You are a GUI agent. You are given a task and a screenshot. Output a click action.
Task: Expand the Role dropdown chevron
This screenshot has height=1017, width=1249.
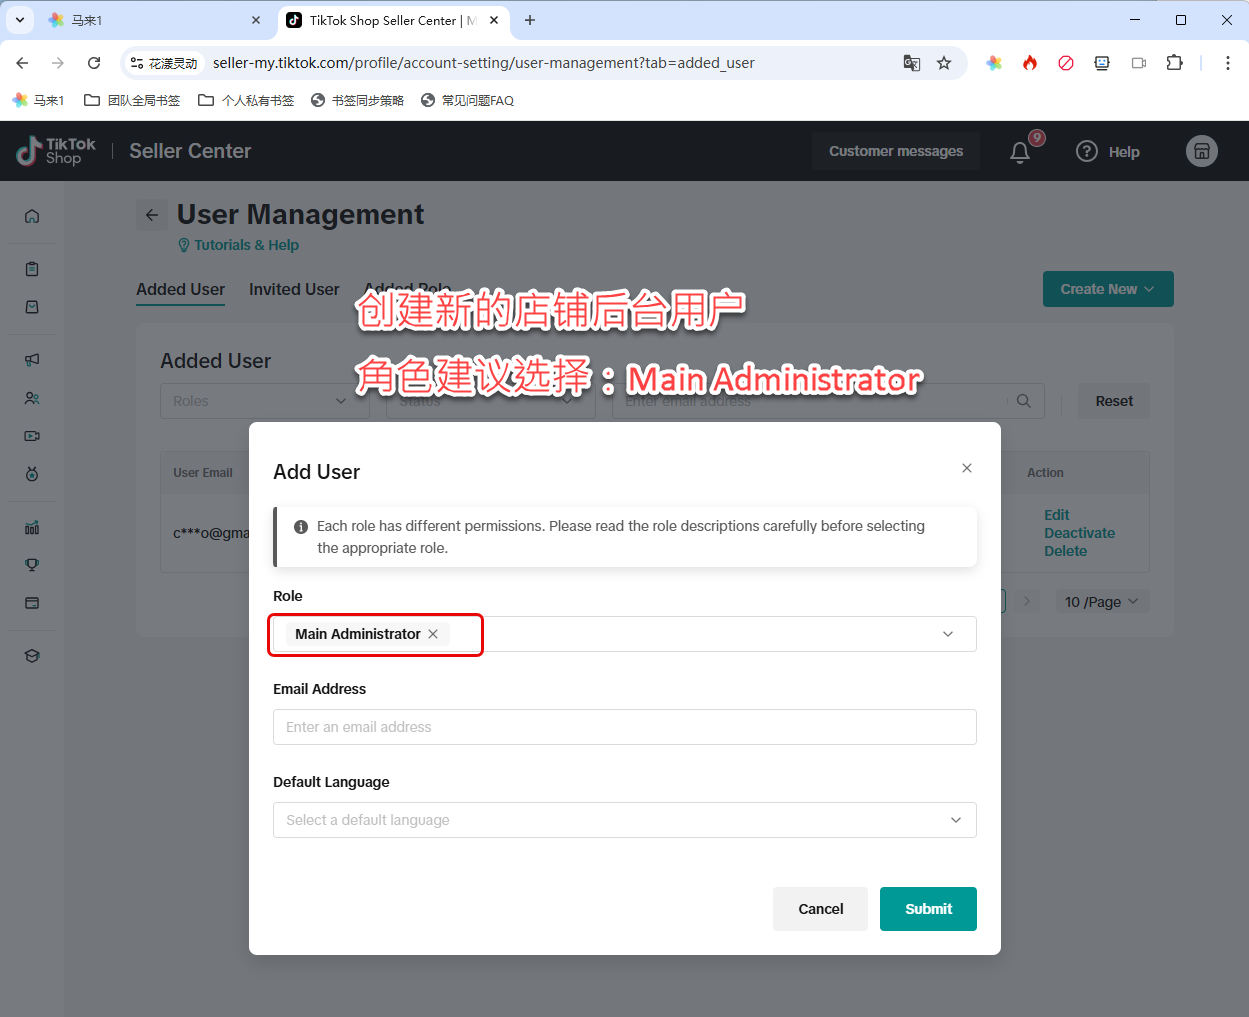click(947, 634)
